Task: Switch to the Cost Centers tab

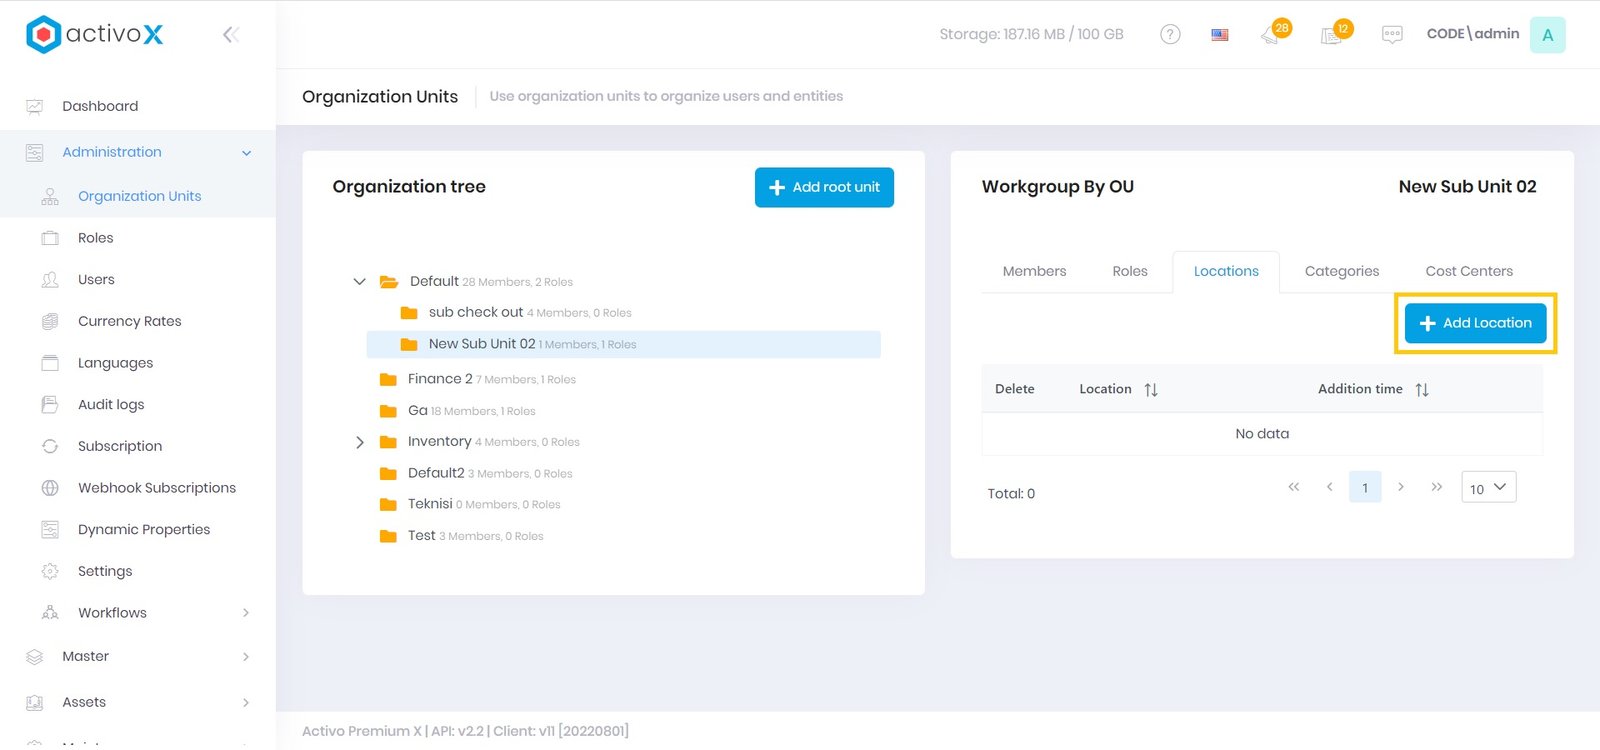Action: pyautogui.click(x=1468, y=271)
